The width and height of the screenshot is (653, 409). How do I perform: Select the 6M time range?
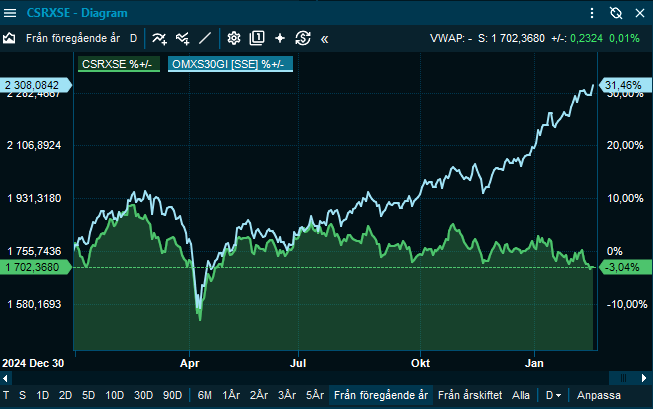tap(204, 395)
